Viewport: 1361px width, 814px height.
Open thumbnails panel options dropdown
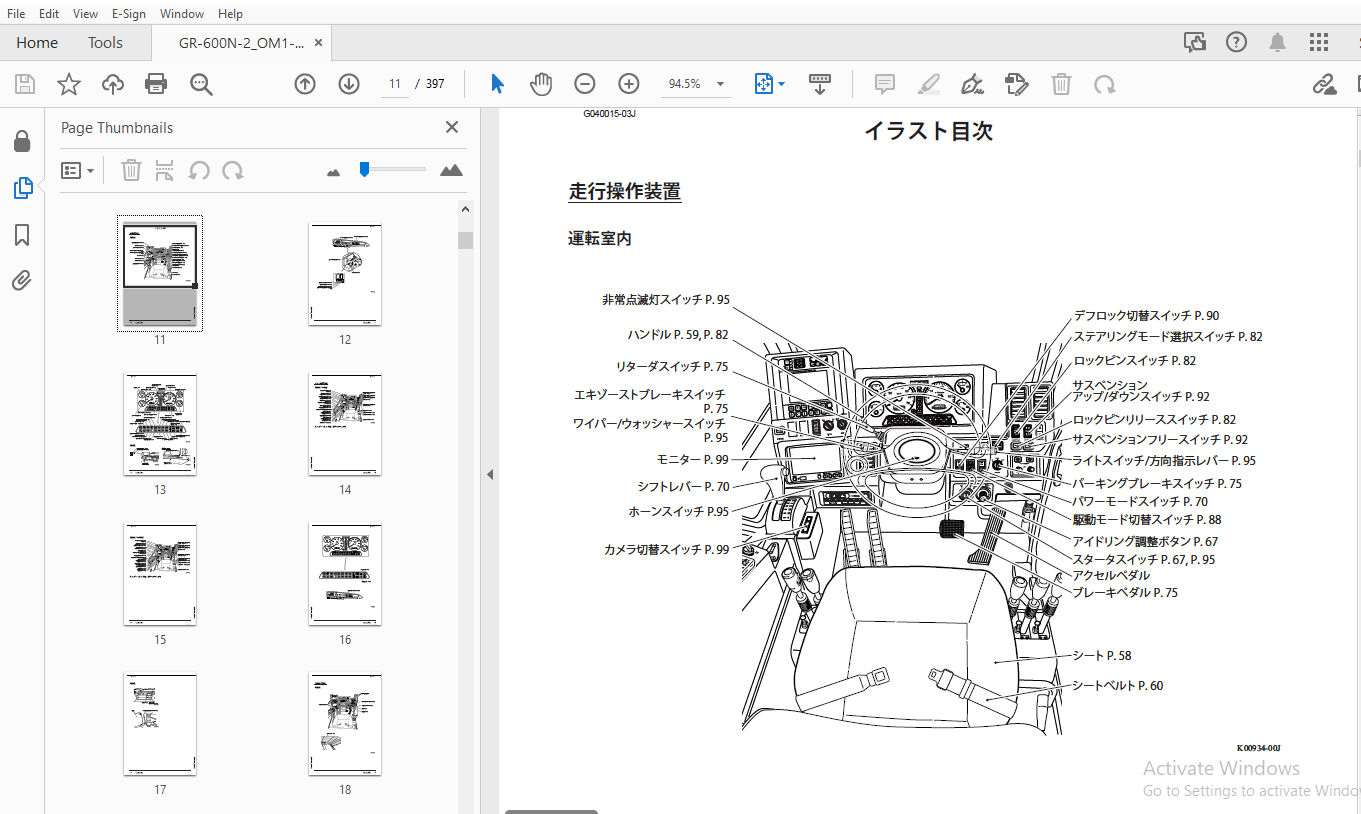pyautogui.click(x=78, y=171)
